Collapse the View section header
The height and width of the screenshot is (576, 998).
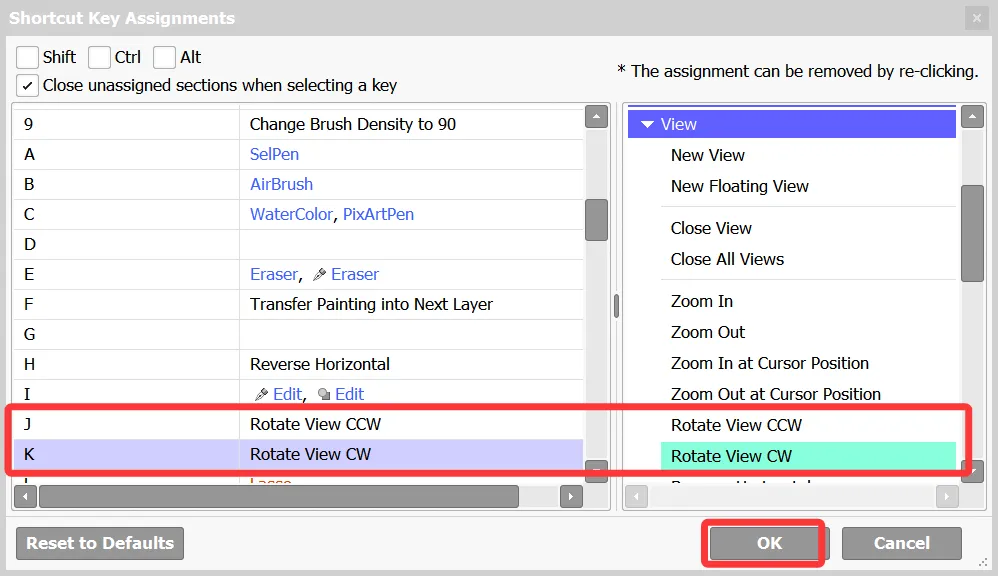click(x=791, y=124)
